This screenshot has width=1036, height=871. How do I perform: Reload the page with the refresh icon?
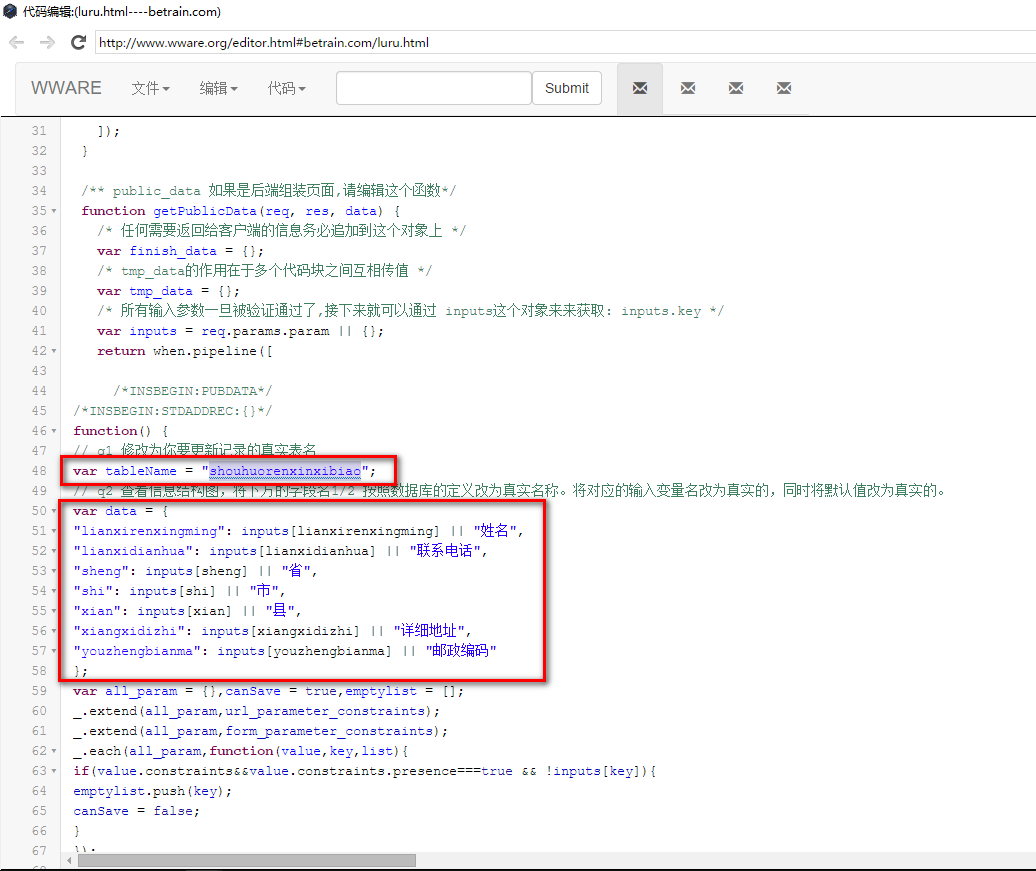tap(79, 43)
